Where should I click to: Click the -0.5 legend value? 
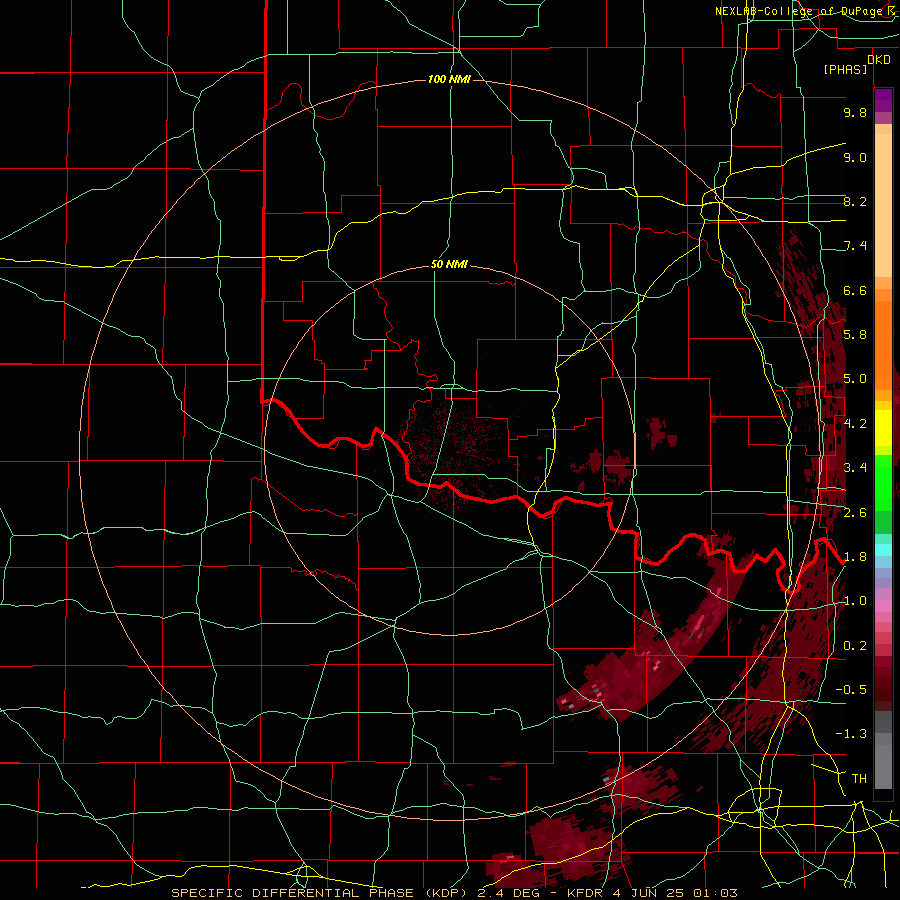[851, 690]
